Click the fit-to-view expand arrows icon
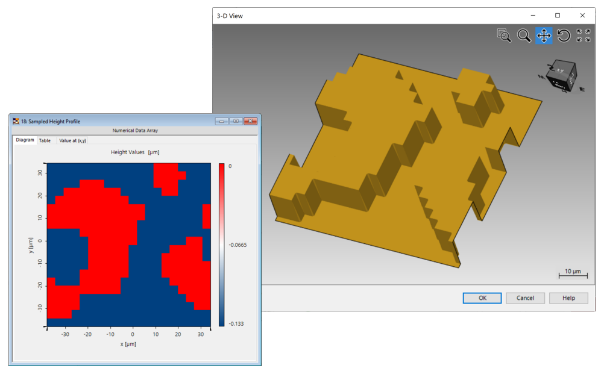This screenshot has width=604, height=371. click(583, 35)
